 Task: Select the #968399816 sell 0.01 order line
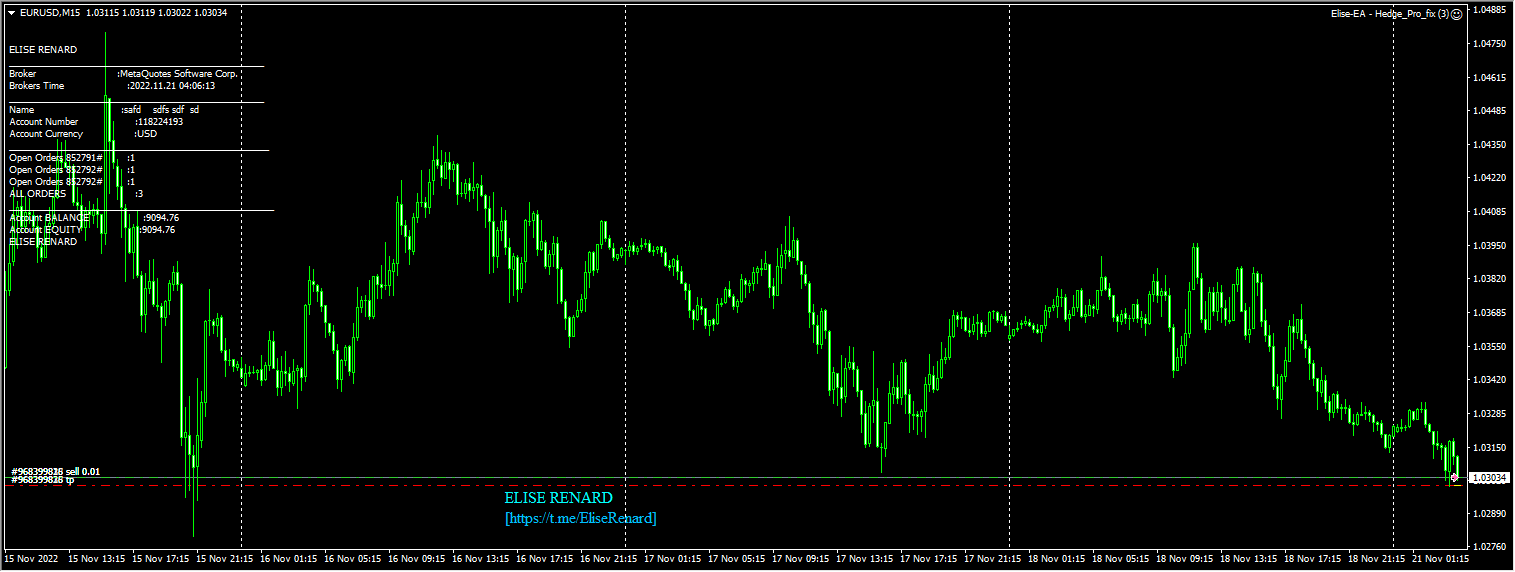tap(56, 471)
